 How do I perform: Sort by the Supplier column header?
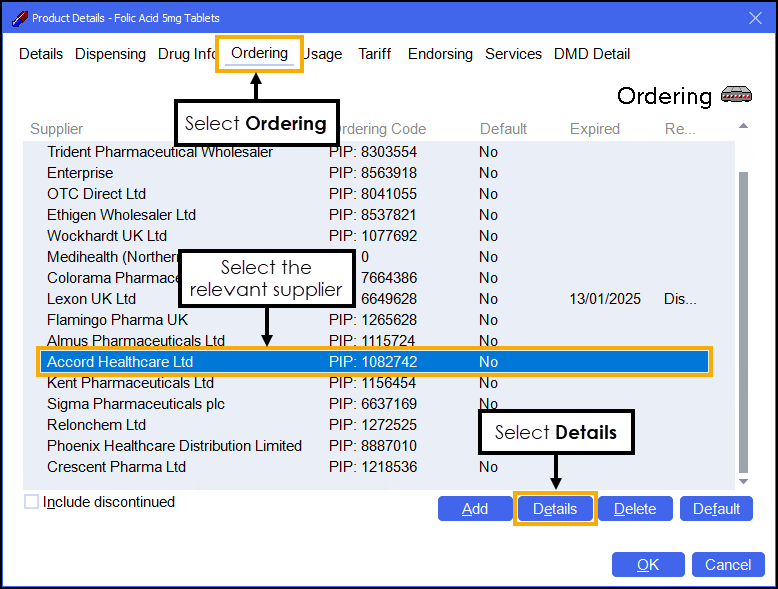coord(57,129)
